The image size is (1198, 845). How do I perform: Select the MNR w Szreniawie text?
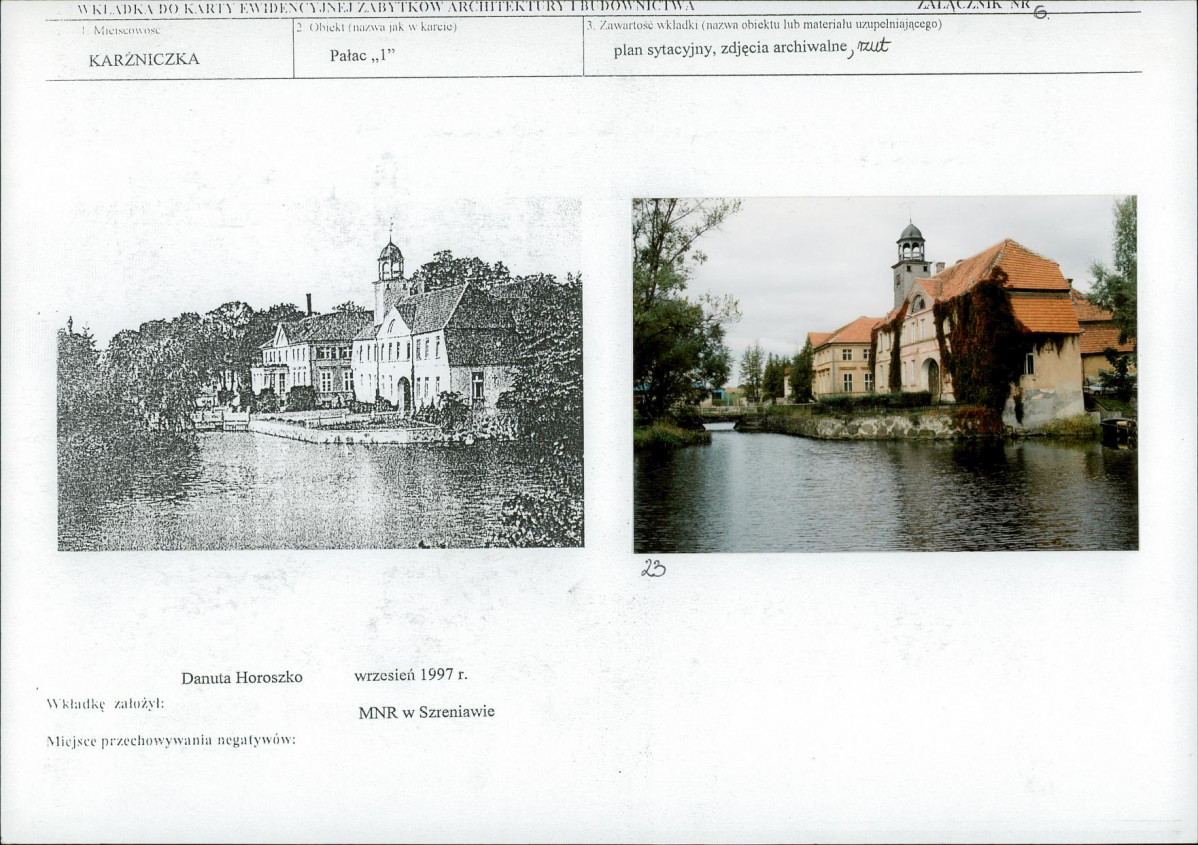pos(426,712)
